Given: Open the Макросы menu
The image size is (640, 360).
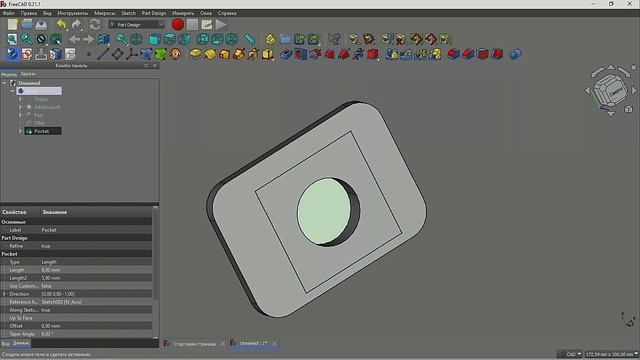Looking at the screenshot, I should (105, 13).
